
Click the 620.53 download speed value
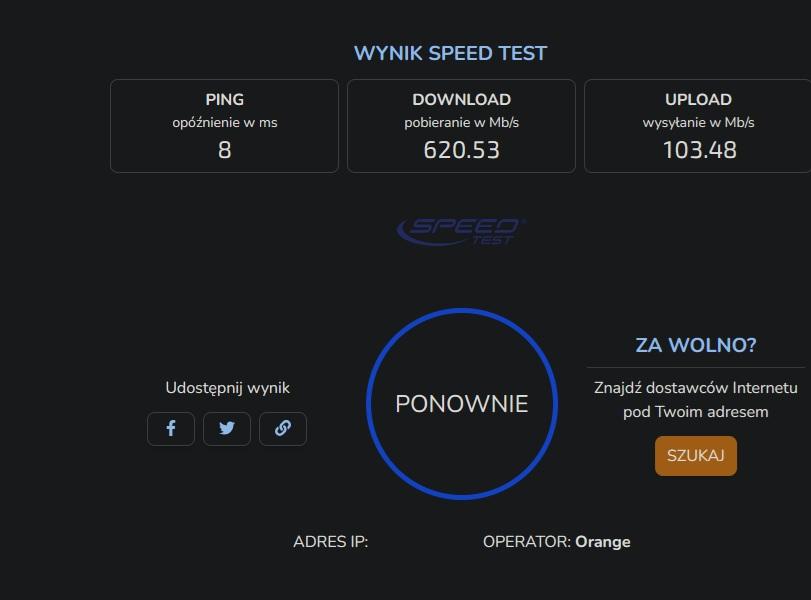[x=461, y=150]
